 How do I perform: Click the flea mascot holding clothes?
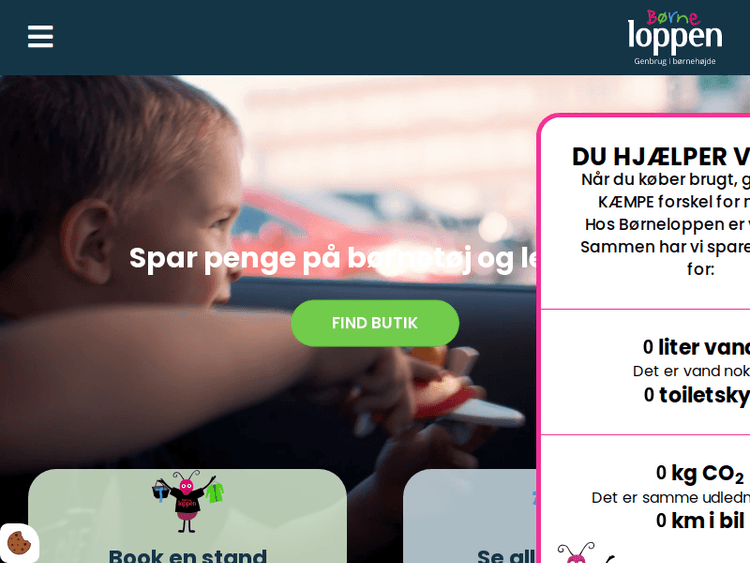pos(188,501)
